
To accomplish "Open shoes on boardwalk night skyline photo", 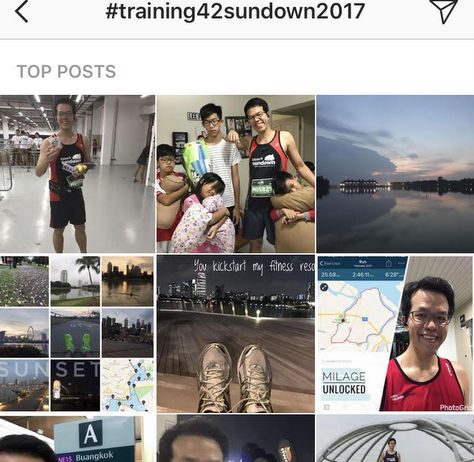I will [236, 334].
